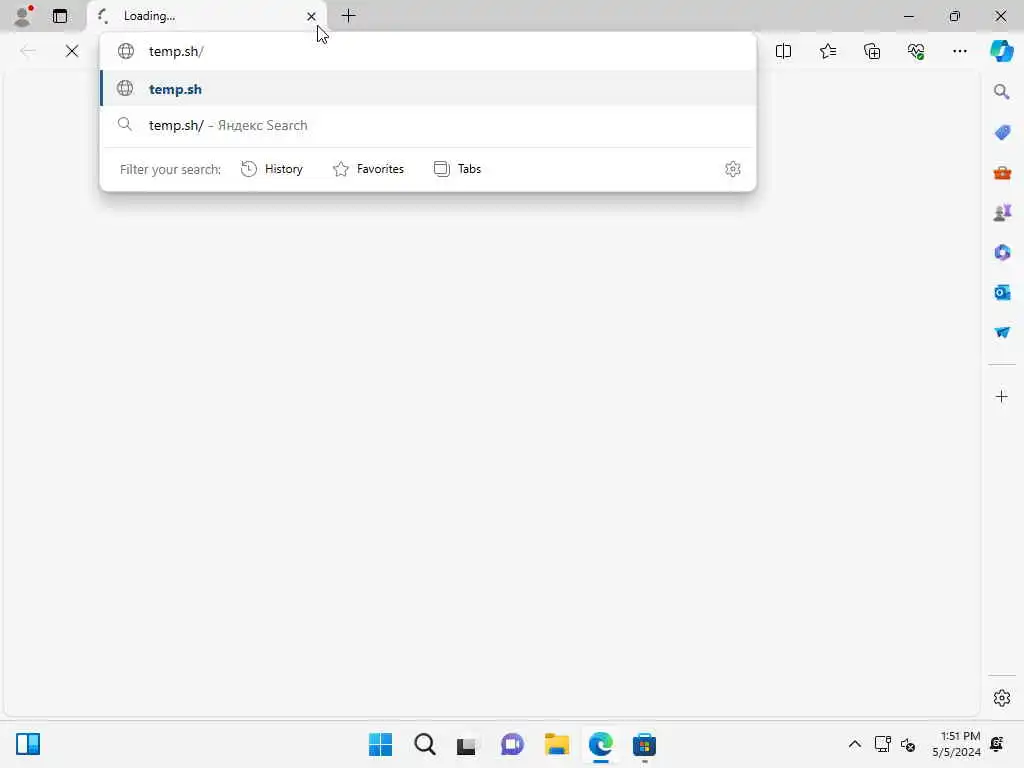1024x768 pixels.
Task: Open the network status tray icon
Action: click(882, 744)
